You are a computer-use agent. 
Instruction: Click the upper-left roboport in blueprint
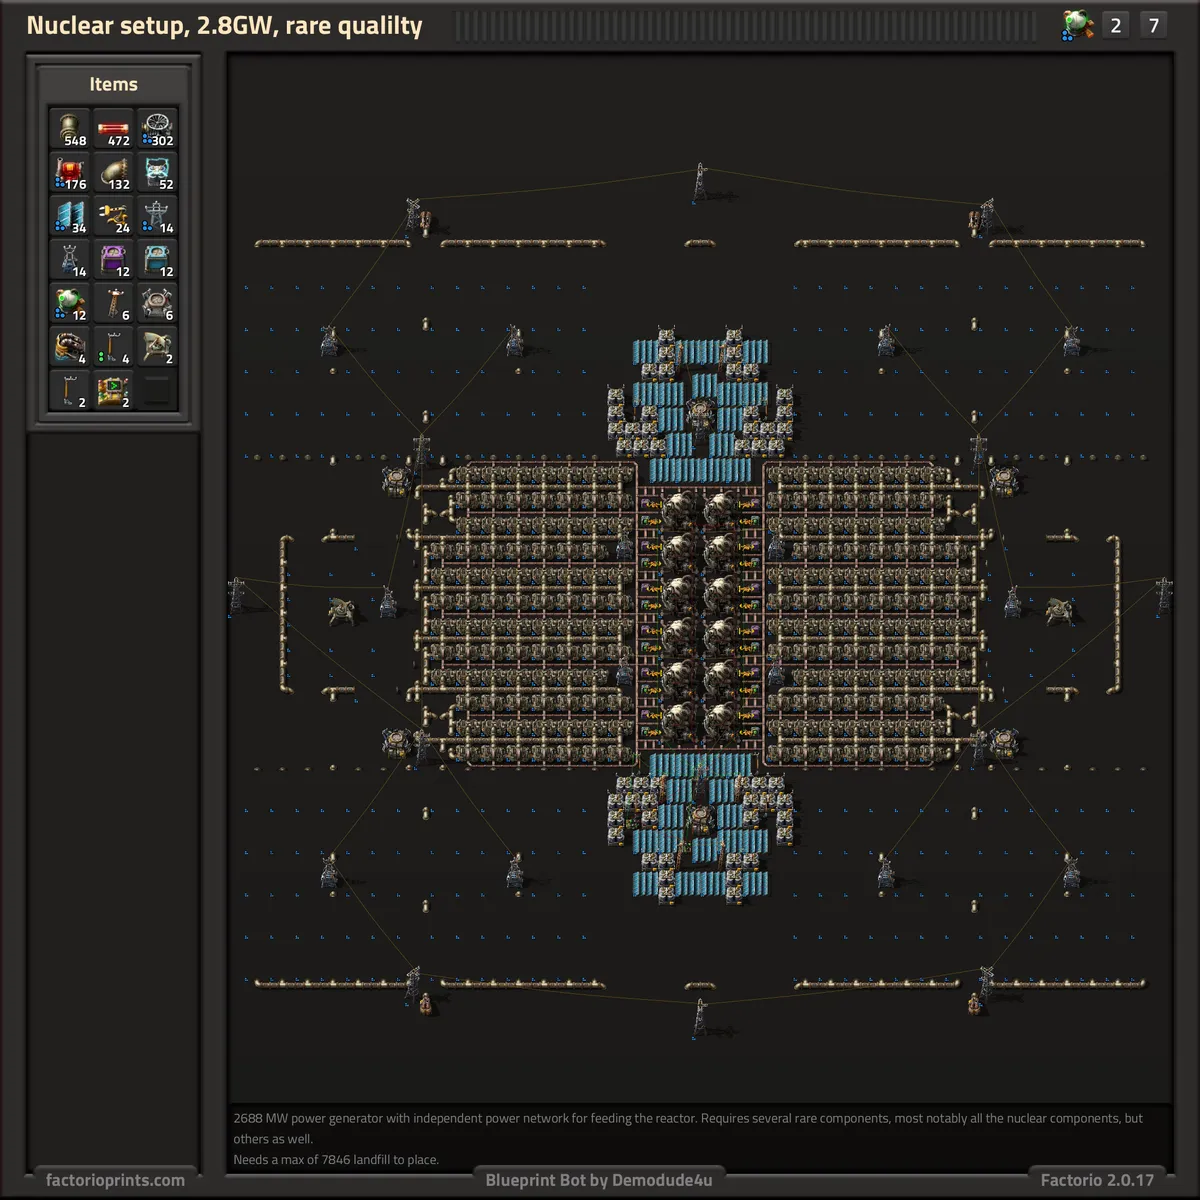[397, 479]
